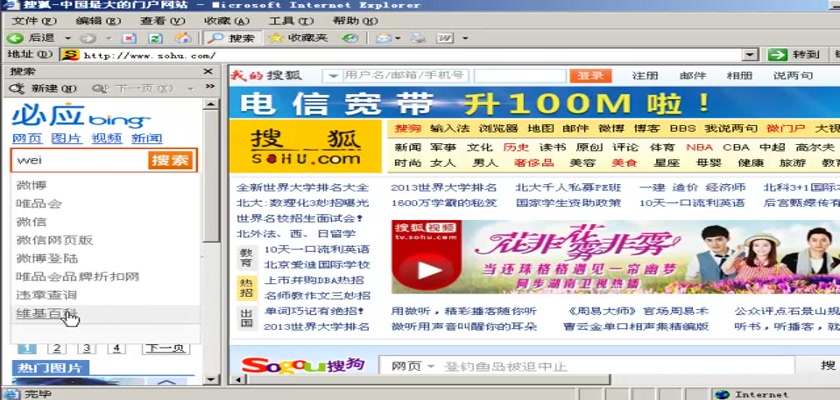Viewport: 840px width, 400px height.
Task: Click the 转到 Go button
Action: click(x=794, y=55)
